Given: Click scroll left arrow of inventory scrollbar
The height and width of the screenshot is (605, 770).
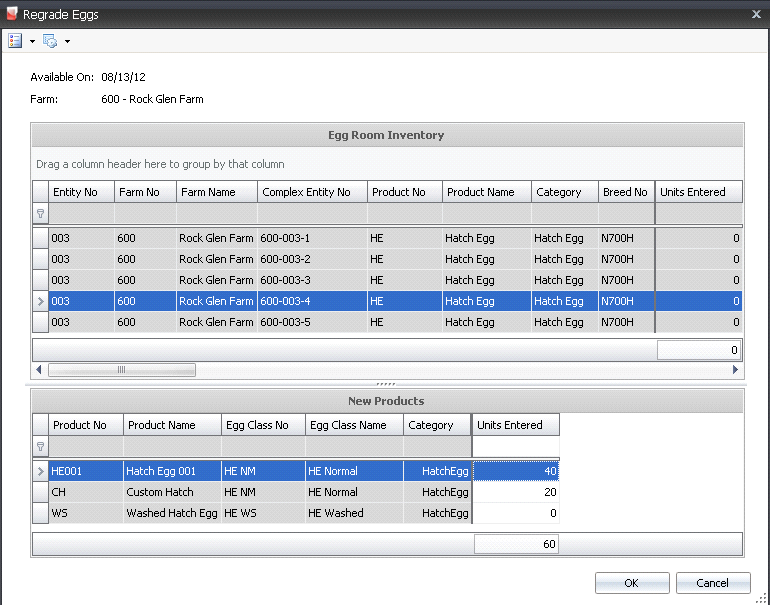Looking at the screenshot, I should [x=39, y=369].
